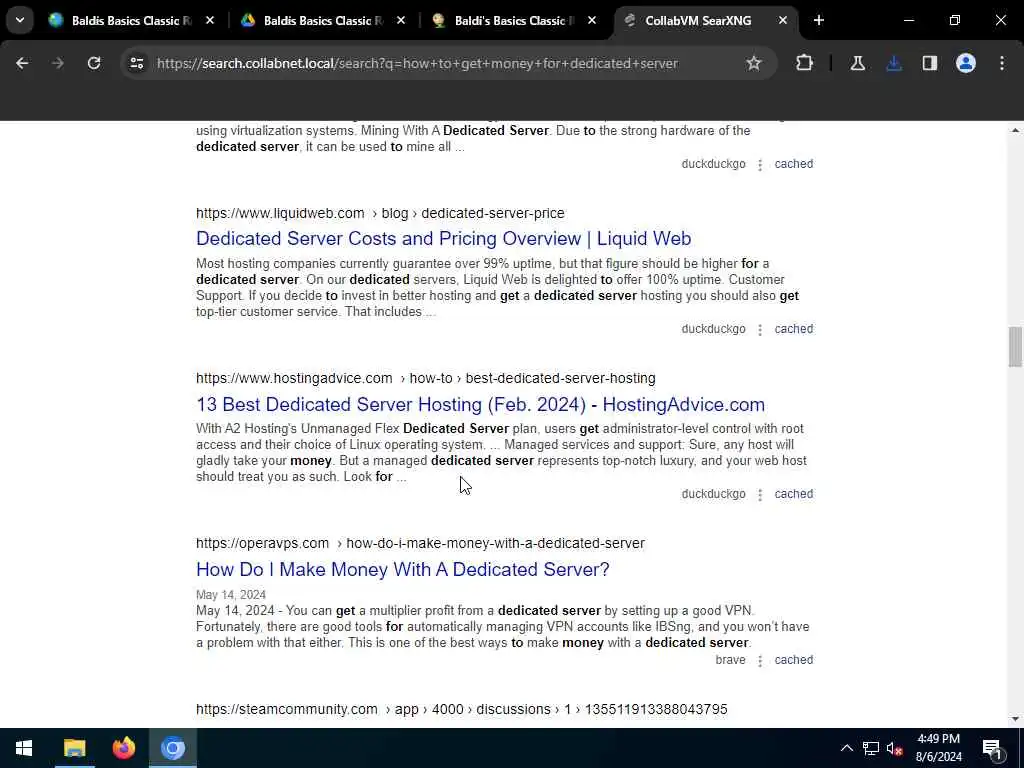Click the May 14, 2024 date text
Image resolution: width=1024 pixels, height=768 pixels.
(231, 595)
